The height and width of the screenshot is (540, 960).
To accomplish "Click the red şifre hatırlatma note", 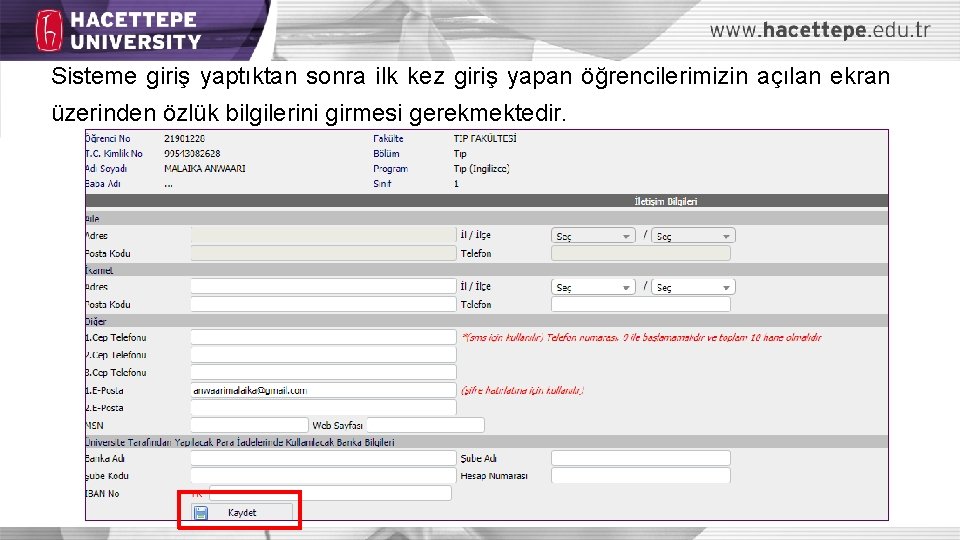I will point(522,391).
